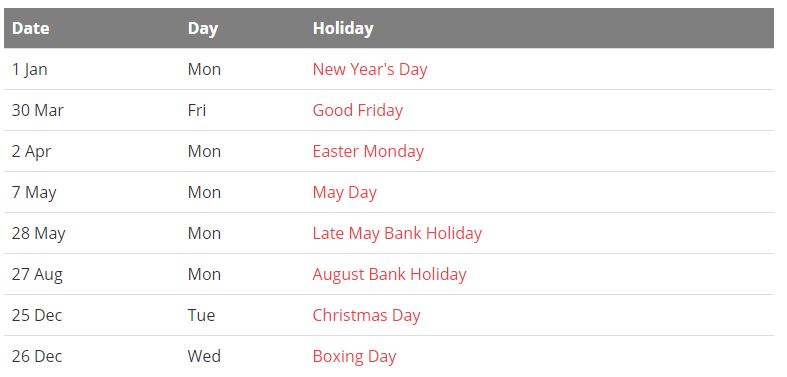Click the 2 Apr date cell
787x377 pixels.
point(31,152)
